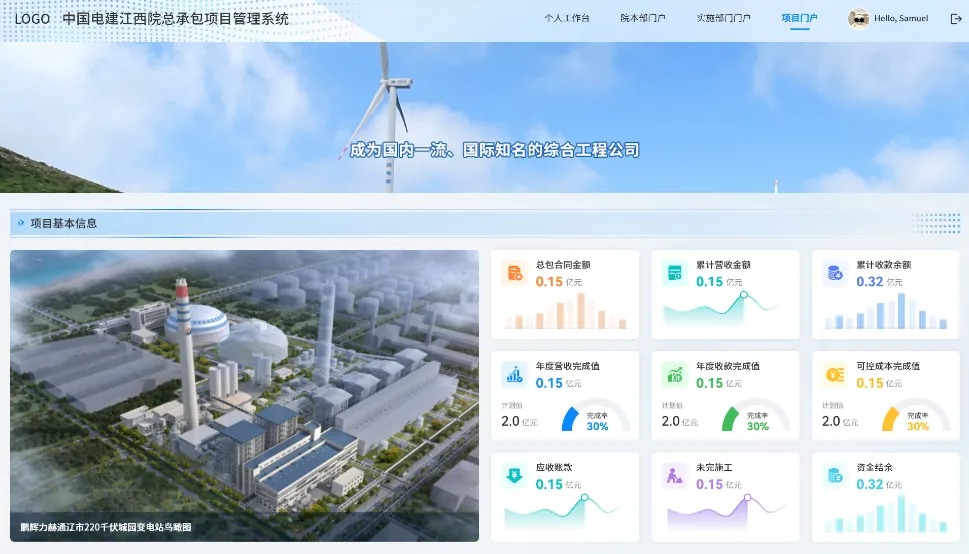Click the blue 年度营收 completion gauge
Screen dimensions: 969x554
(595, 414)
